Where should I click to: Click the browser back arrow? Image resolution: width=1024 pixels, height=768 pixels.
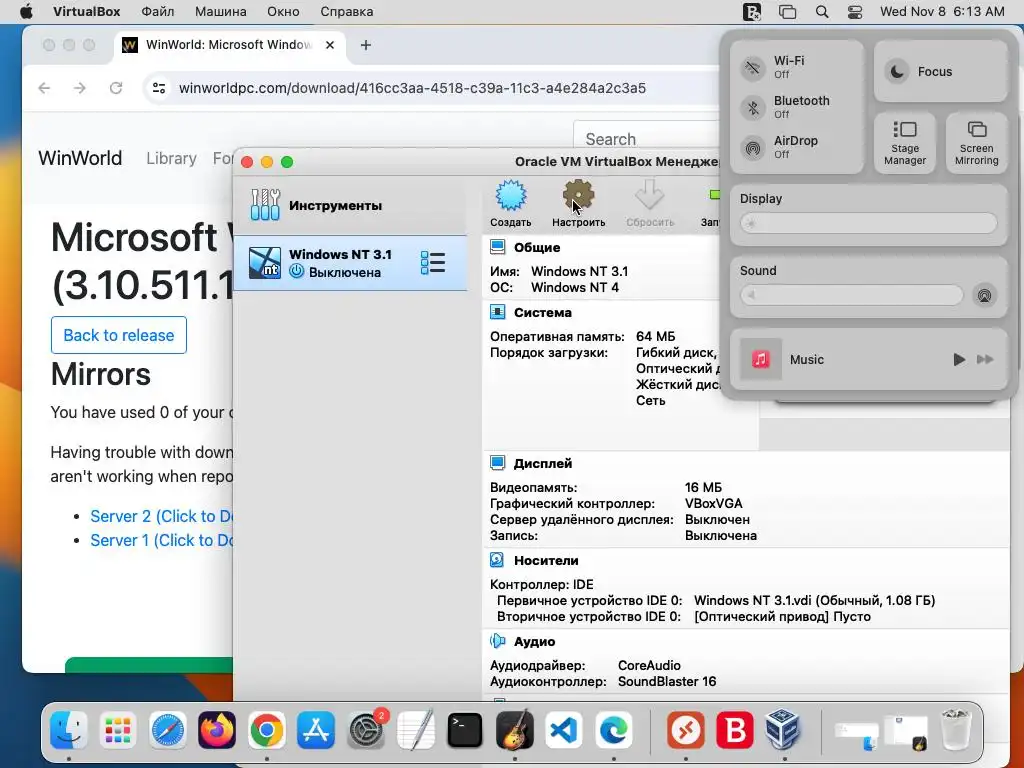pos(44,88)
